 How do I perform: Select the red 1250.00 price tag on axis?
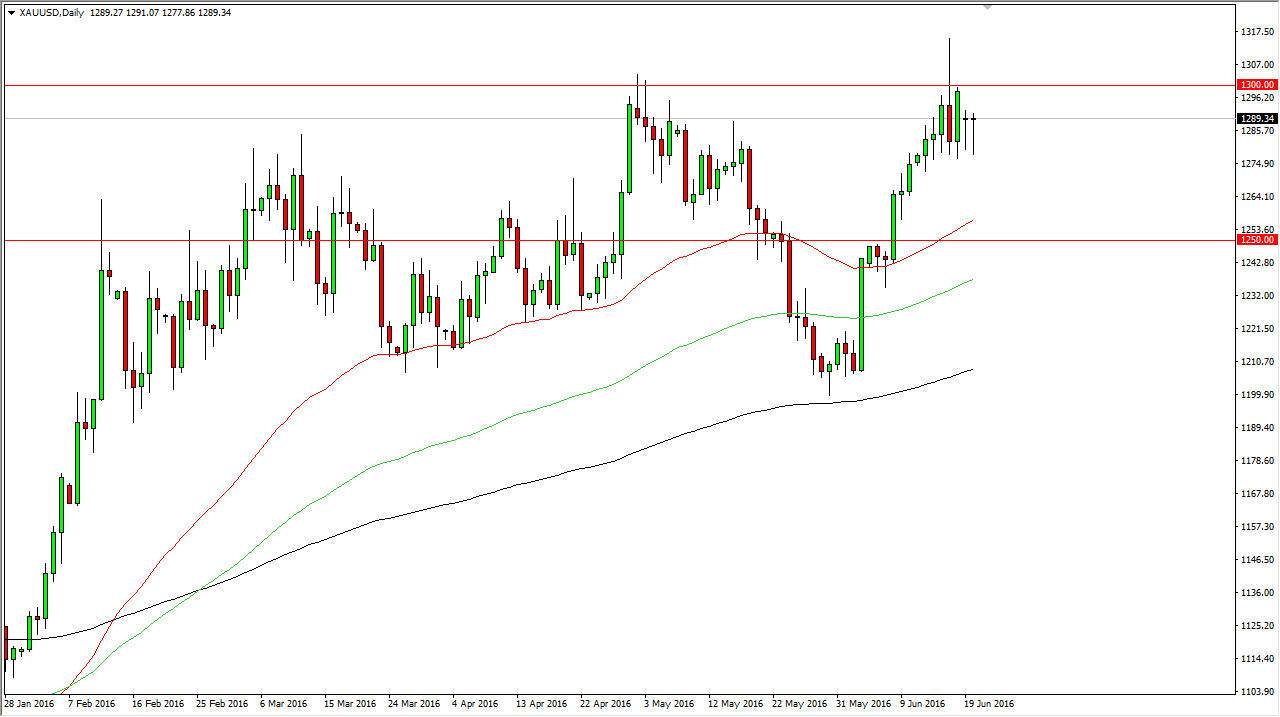point(1257,241)
